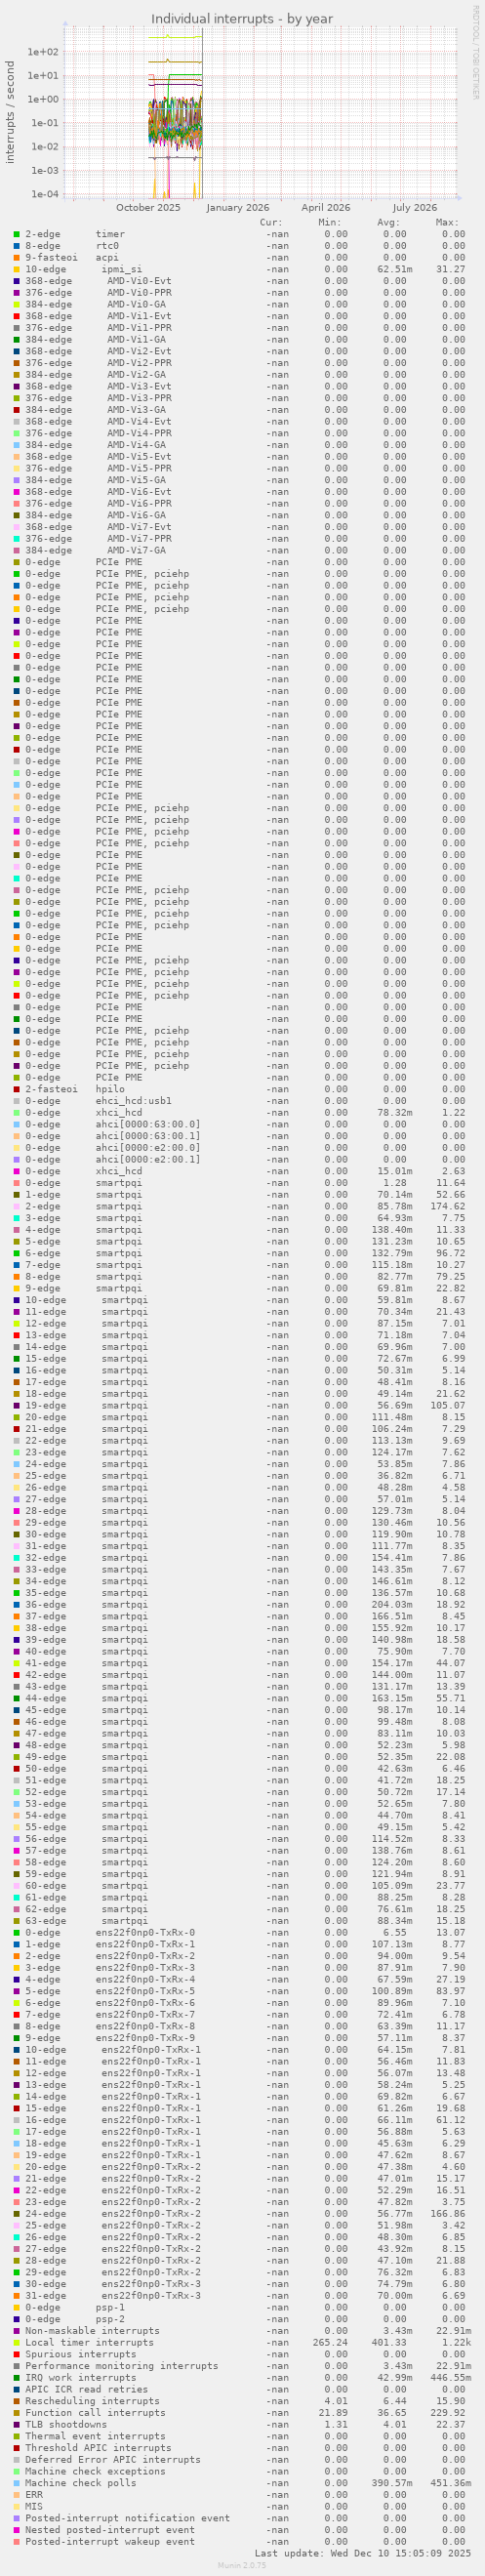Click the Function call interrupts label
Viewport: 485px width, 2576px height.
(x=95, y=2413)
